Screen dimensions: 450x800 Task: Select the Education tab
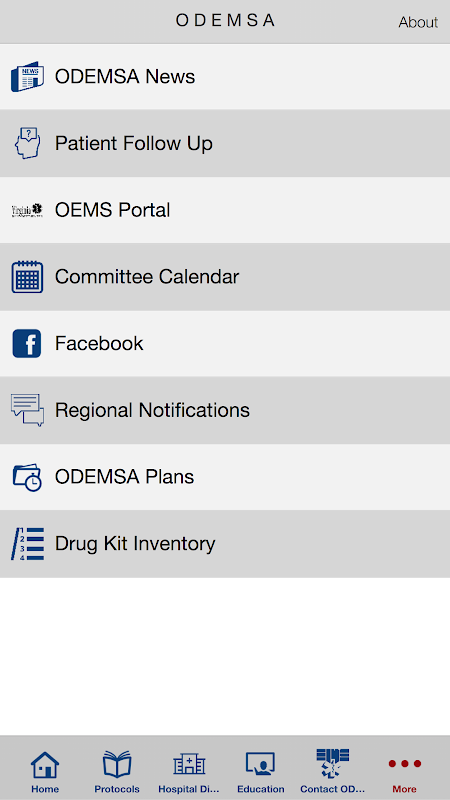point(261,772)
